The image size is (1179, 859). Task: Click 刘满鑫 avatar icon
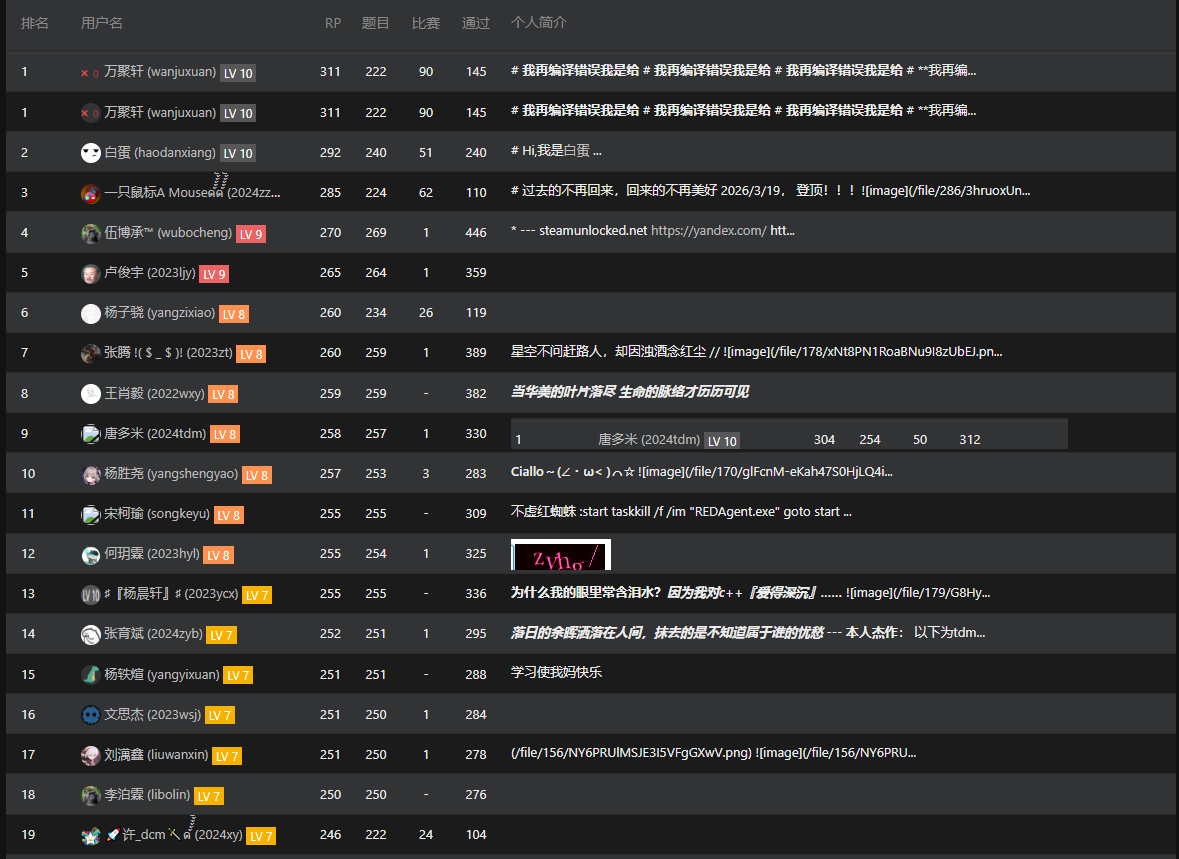click(x=90, y=754)
